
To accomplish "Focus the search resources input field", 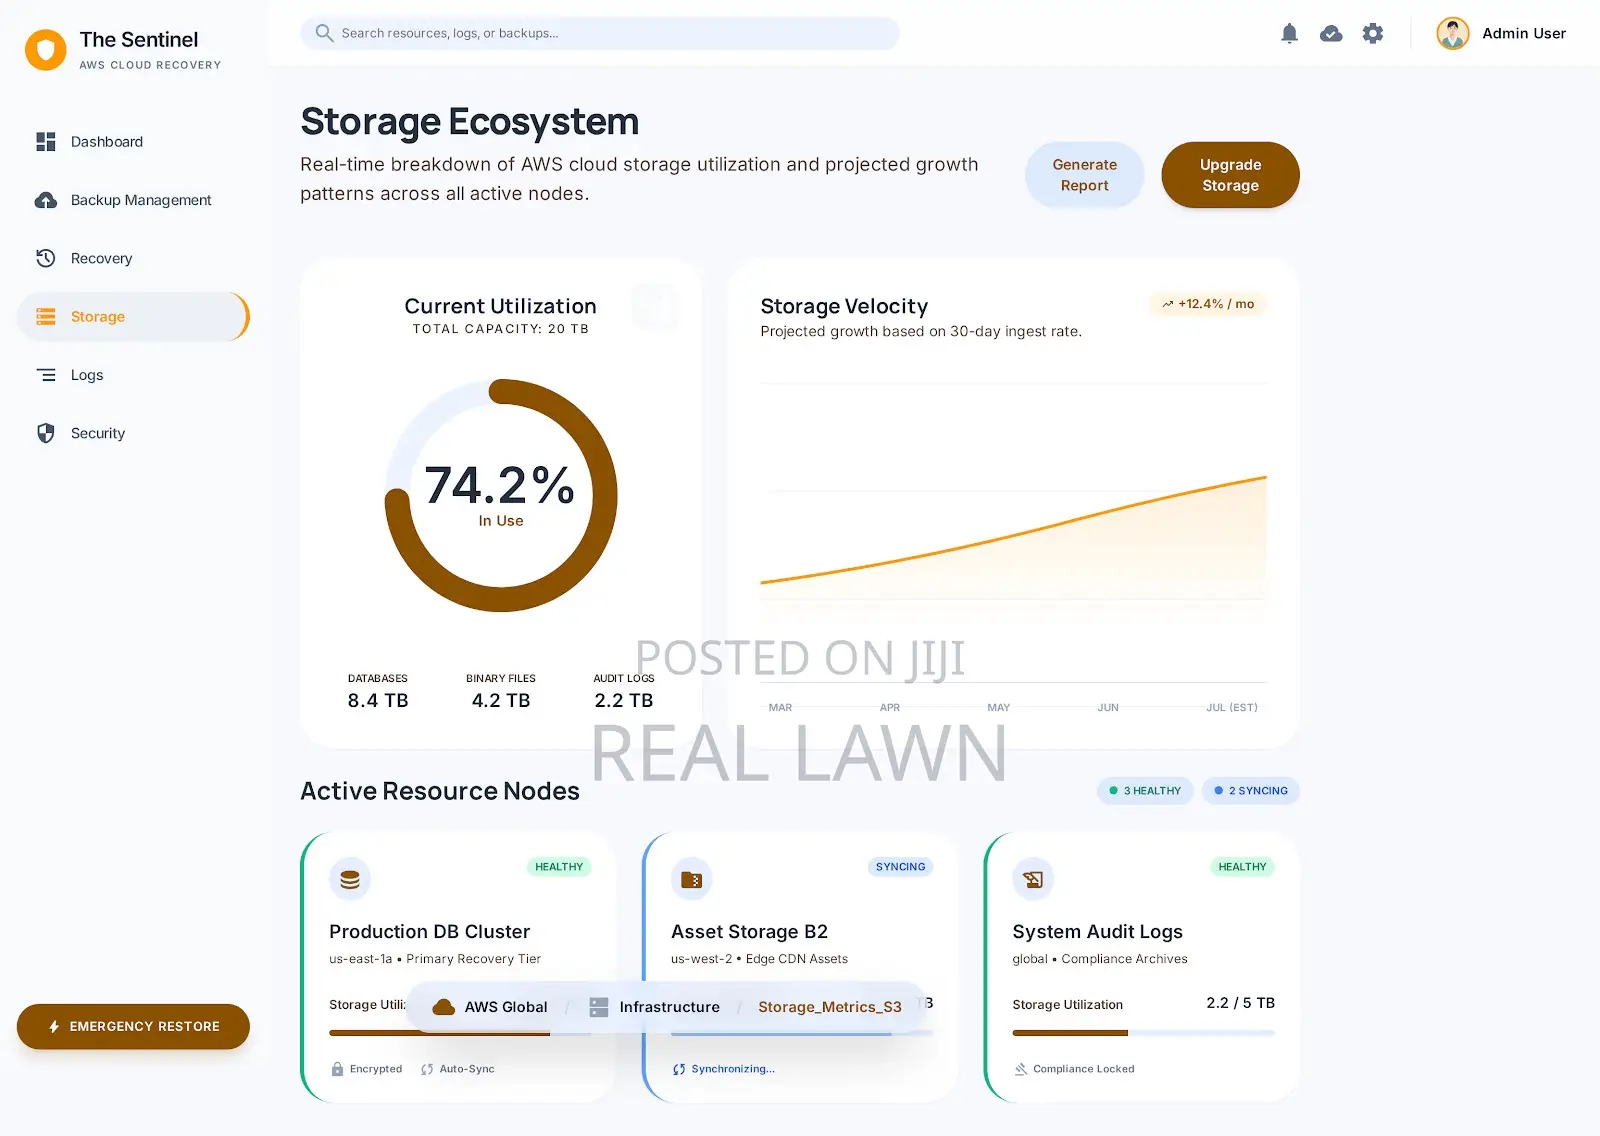I will pos(600,33).
